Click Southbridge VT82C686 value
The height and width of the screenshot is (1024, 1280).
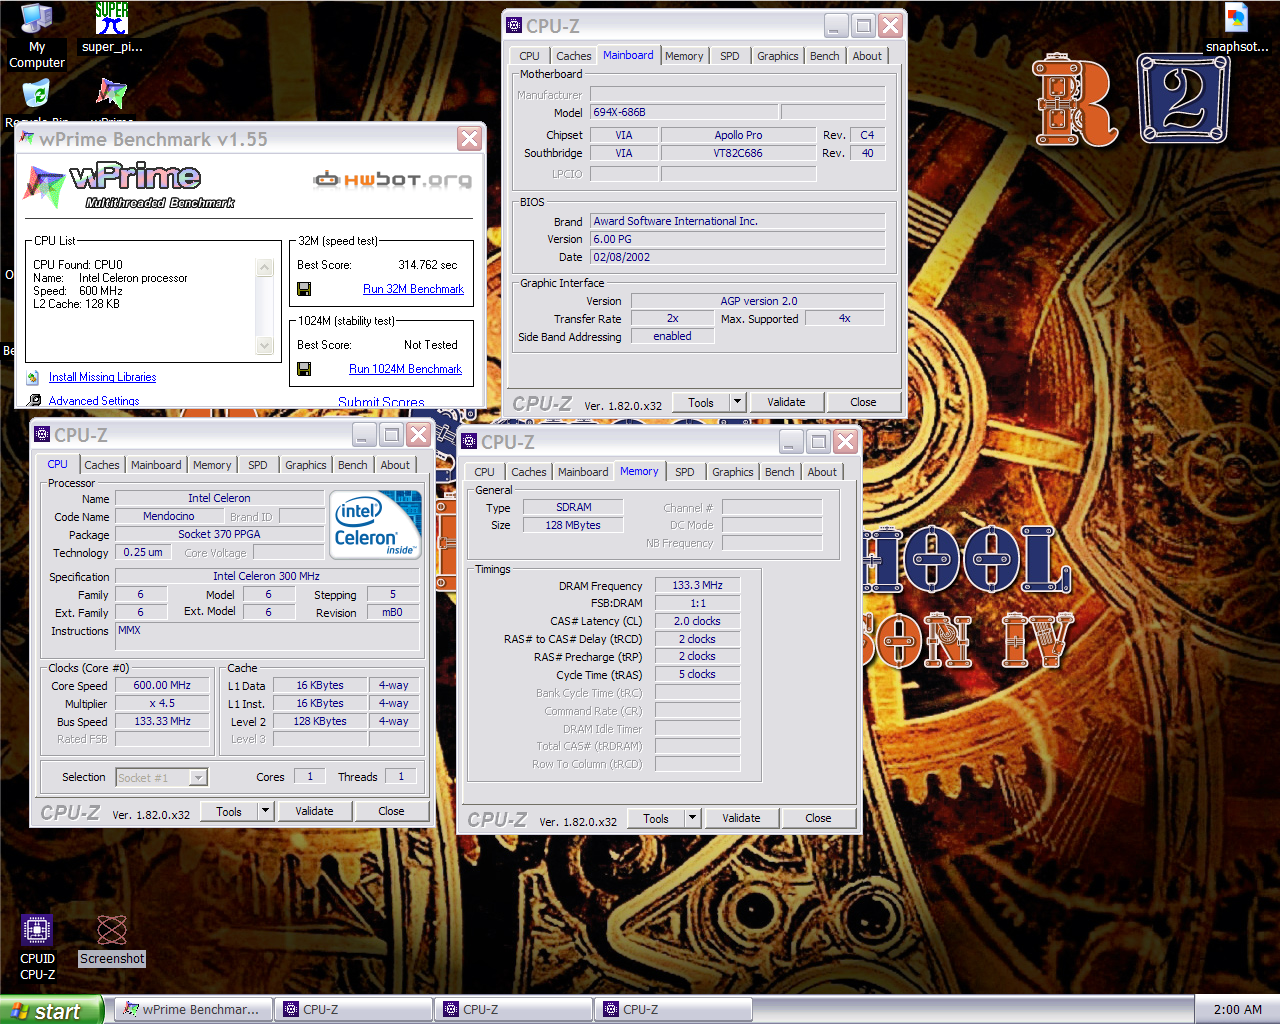pos(738,153)
